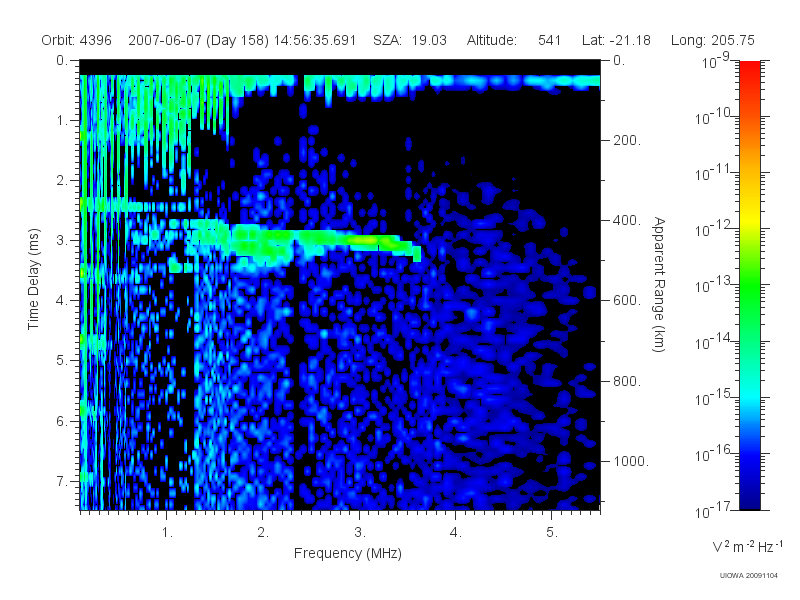800x600 pixels.
Task: Click the '1000.' apparent range tick label
Action: pyautogui.click(x=631, y=461)
